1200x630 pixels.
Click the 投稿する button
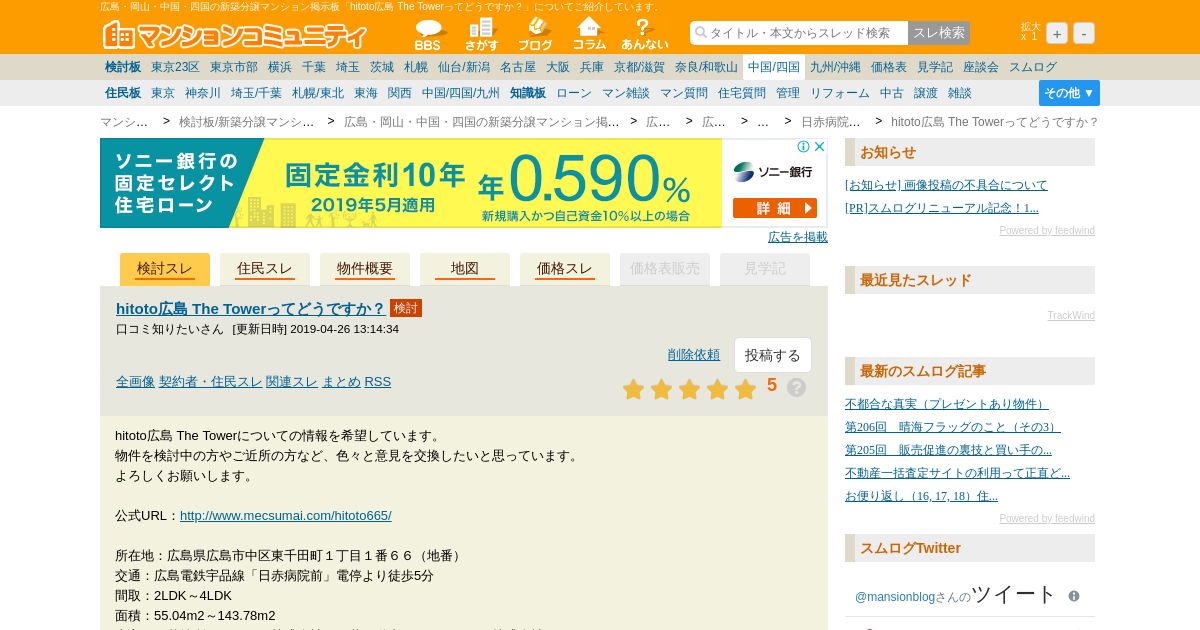pos(773,355)
